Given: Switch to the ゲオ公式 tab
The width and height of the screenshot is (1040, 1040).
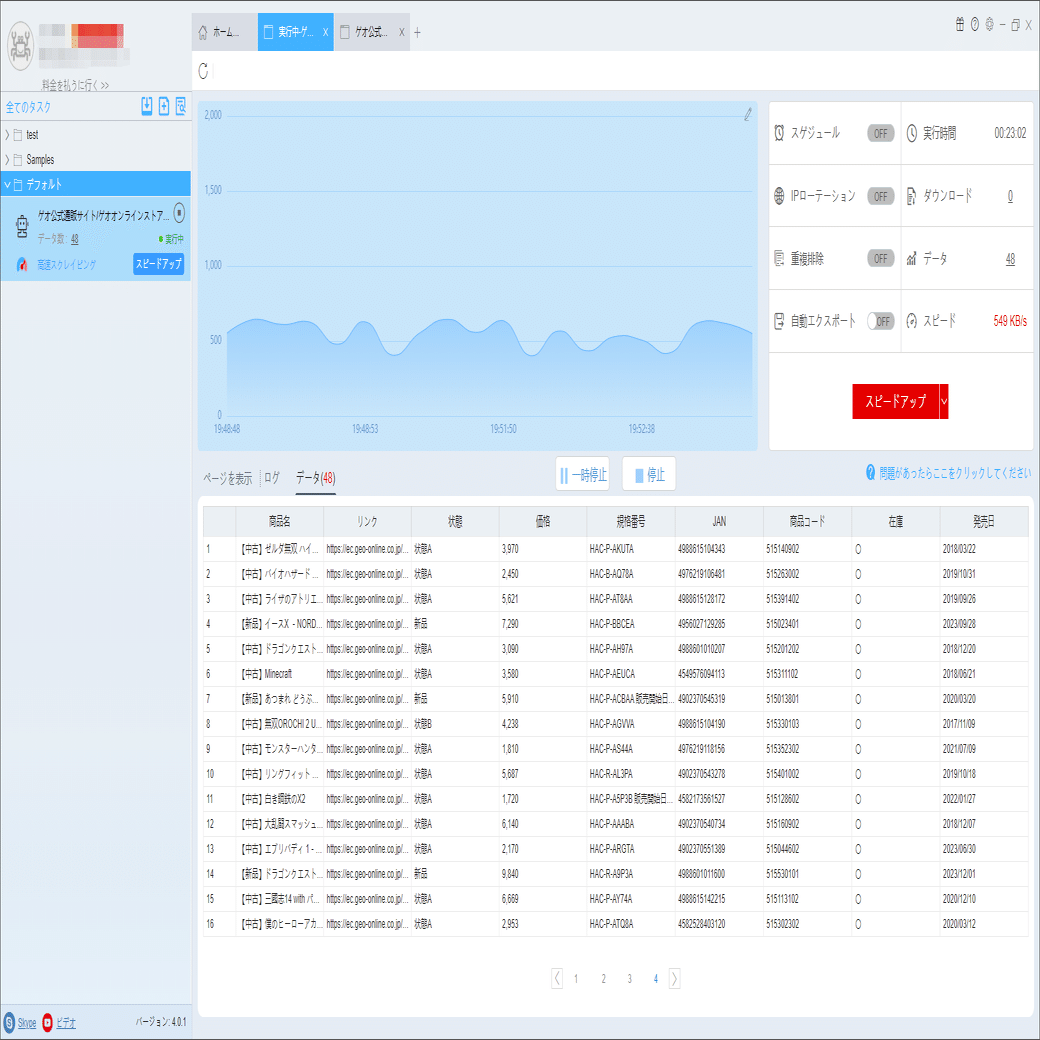Looking at the screenshot, I should click(x=371, y=32).
